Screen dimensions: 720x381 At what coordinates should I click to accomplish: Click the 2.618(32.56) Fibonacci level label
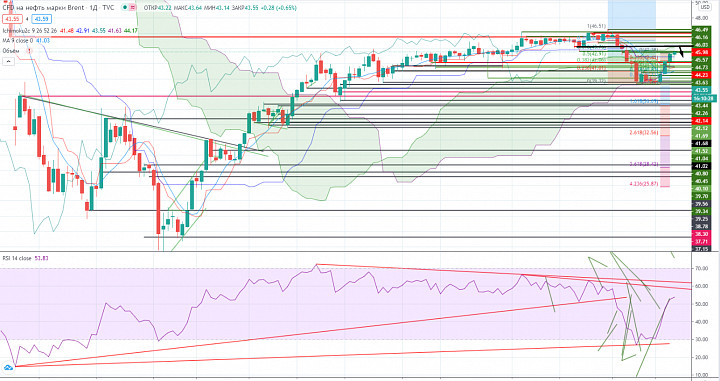pos(644,133)
